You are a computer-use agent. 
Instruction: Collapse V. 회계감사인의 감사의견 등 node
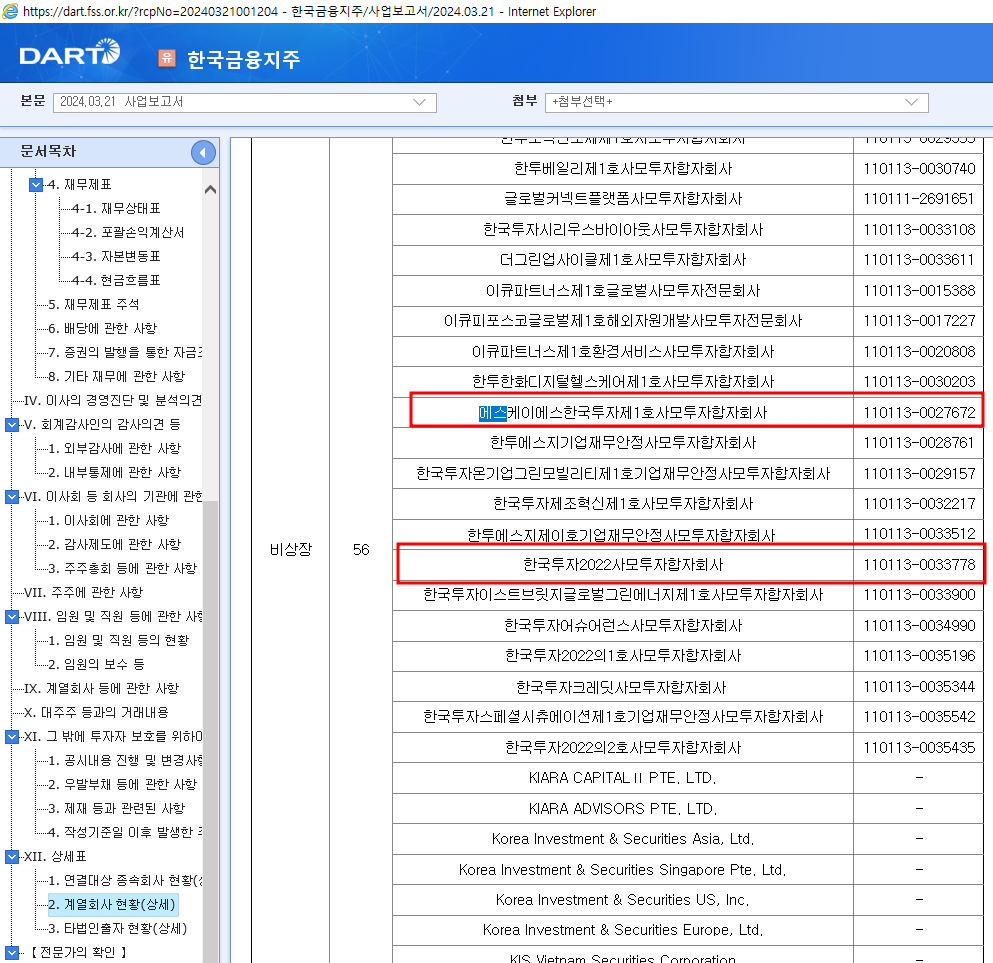[12, 424]
